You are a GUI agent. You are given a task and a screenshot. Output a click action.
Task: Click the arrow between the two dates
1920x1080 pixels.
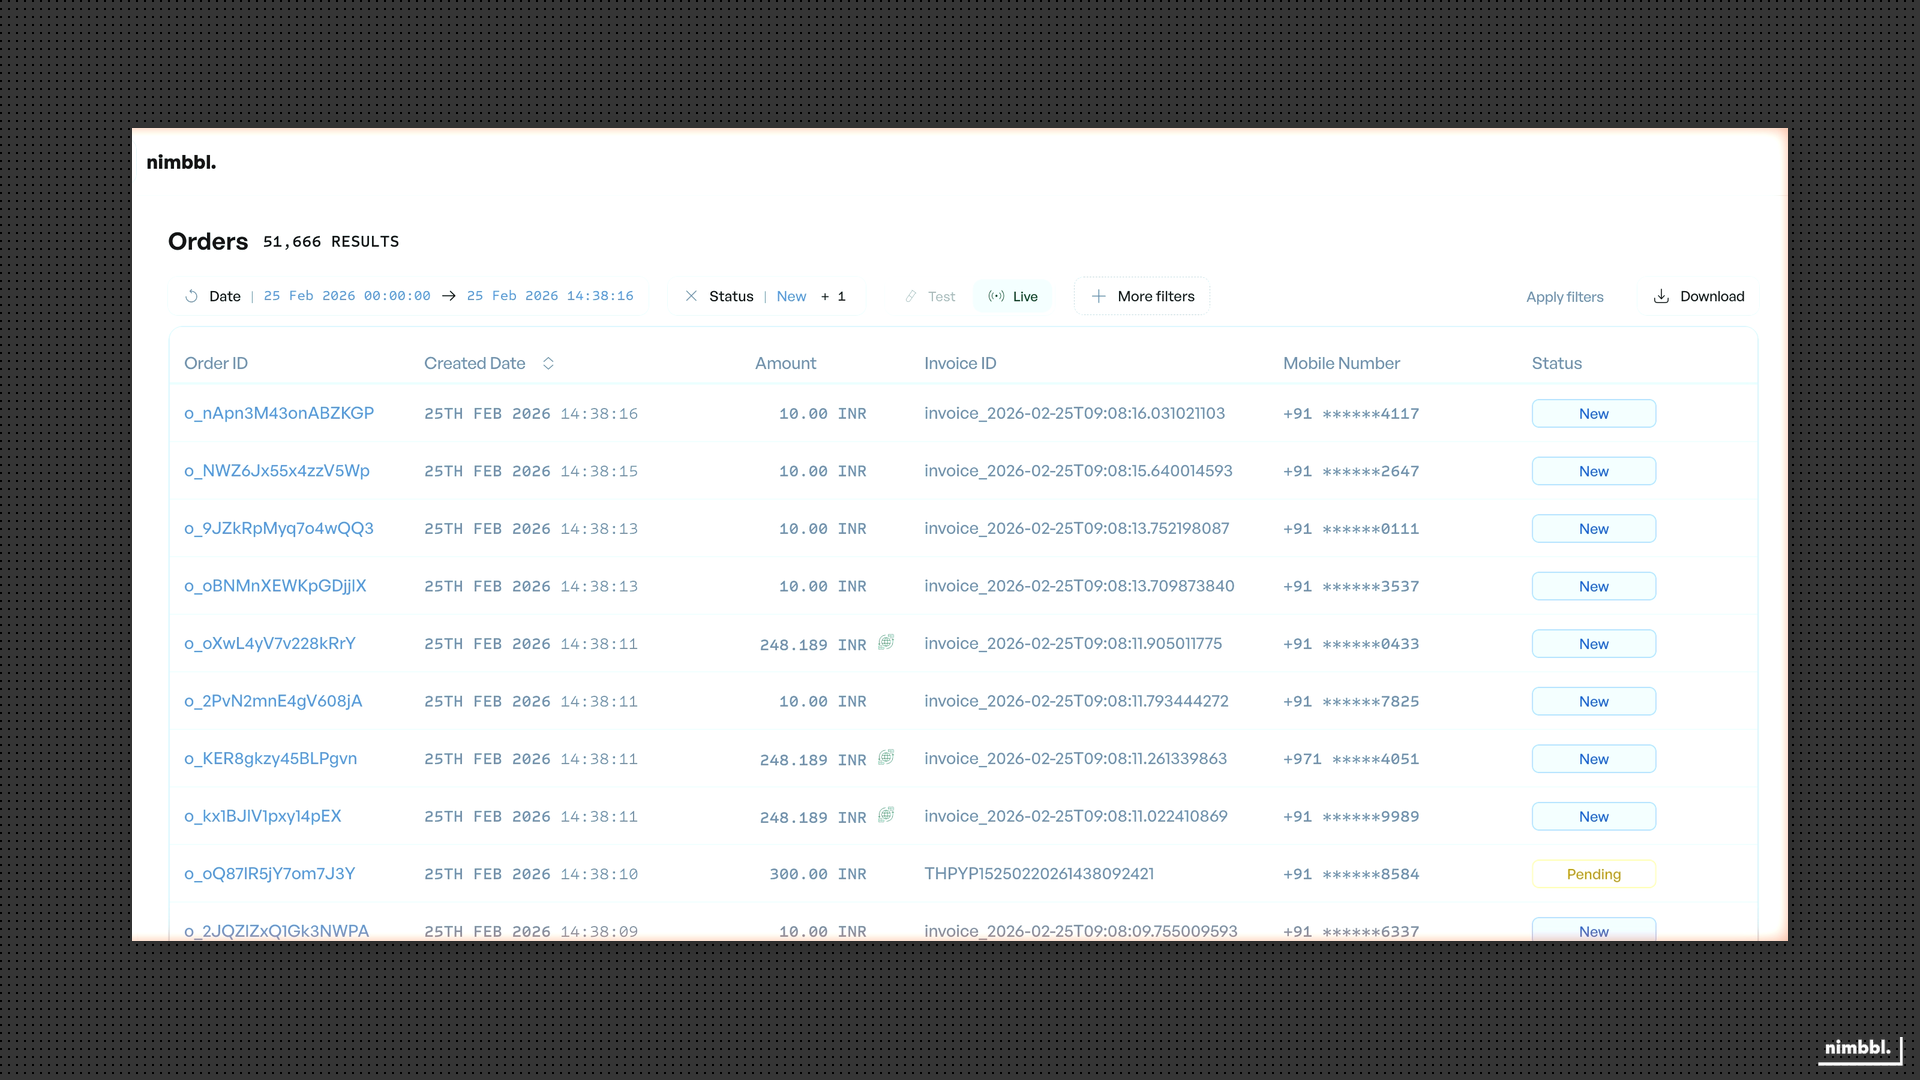click(448, 296)
